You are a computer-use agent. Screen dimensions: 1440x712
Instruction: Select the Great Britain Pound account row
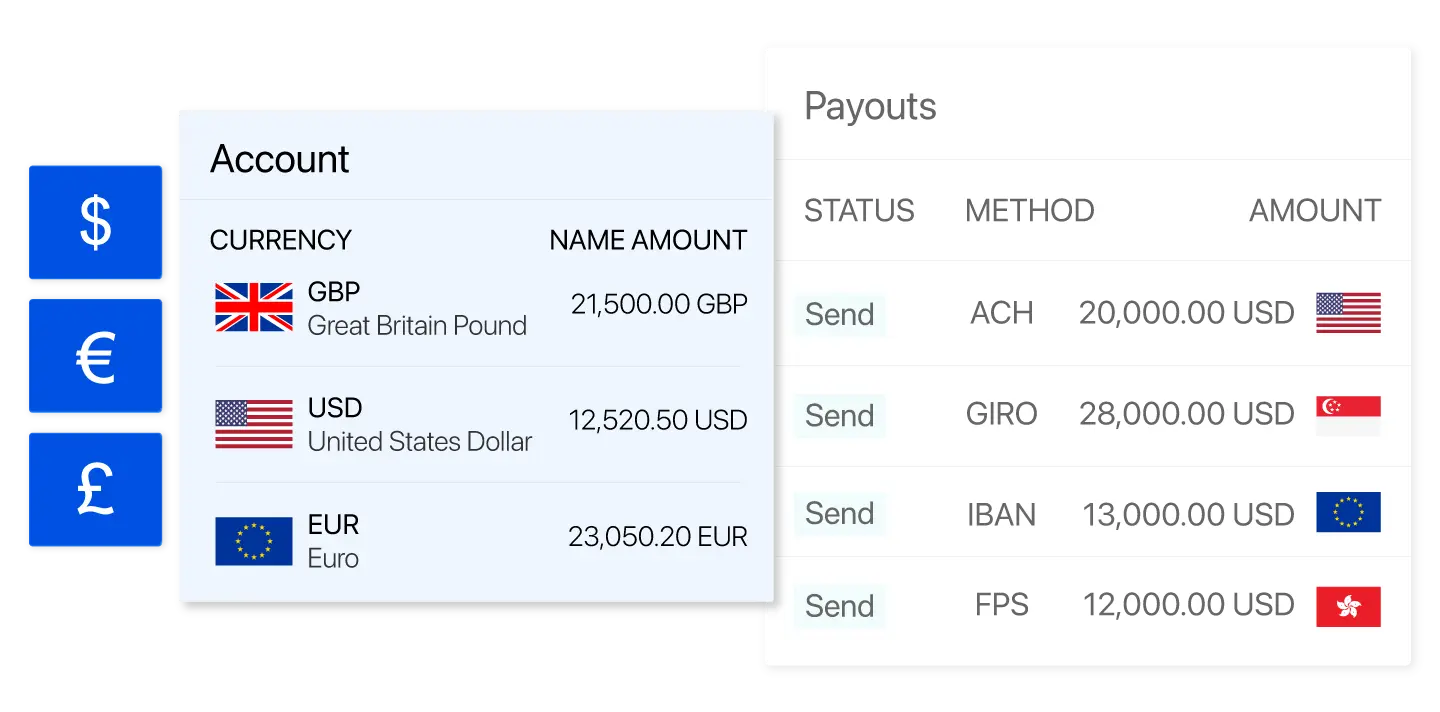(417, 308)
